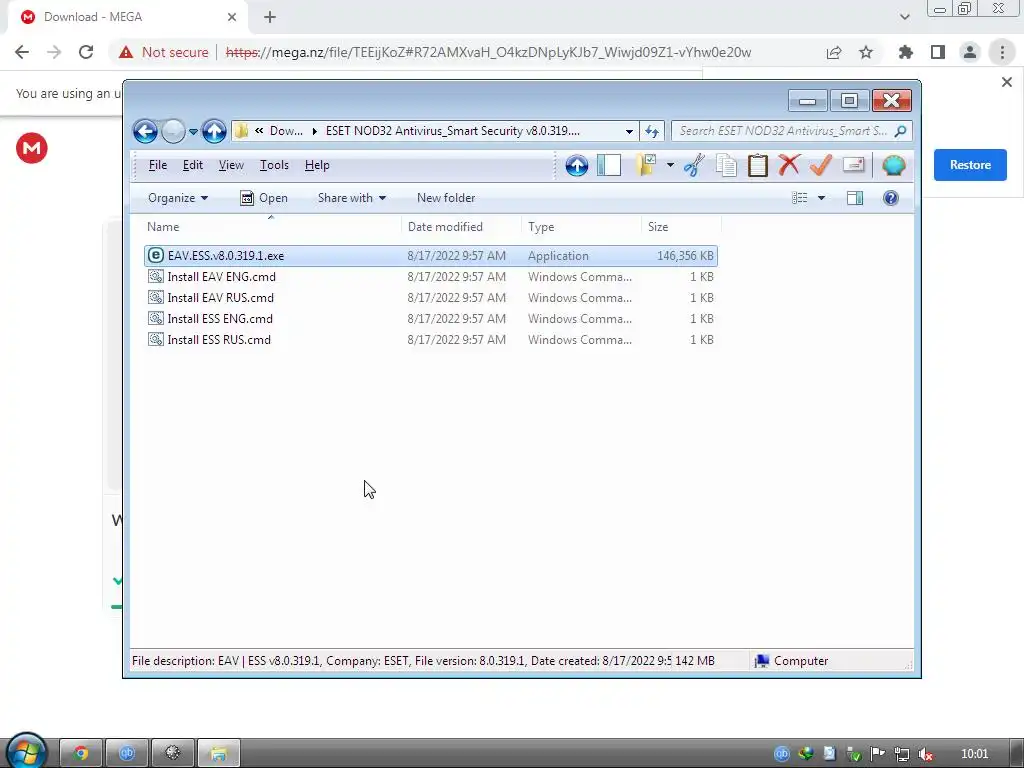Open Chrome extensions puzzle icon
Viewport: 1024px width, 768px height.
click(x=906, y=52)
